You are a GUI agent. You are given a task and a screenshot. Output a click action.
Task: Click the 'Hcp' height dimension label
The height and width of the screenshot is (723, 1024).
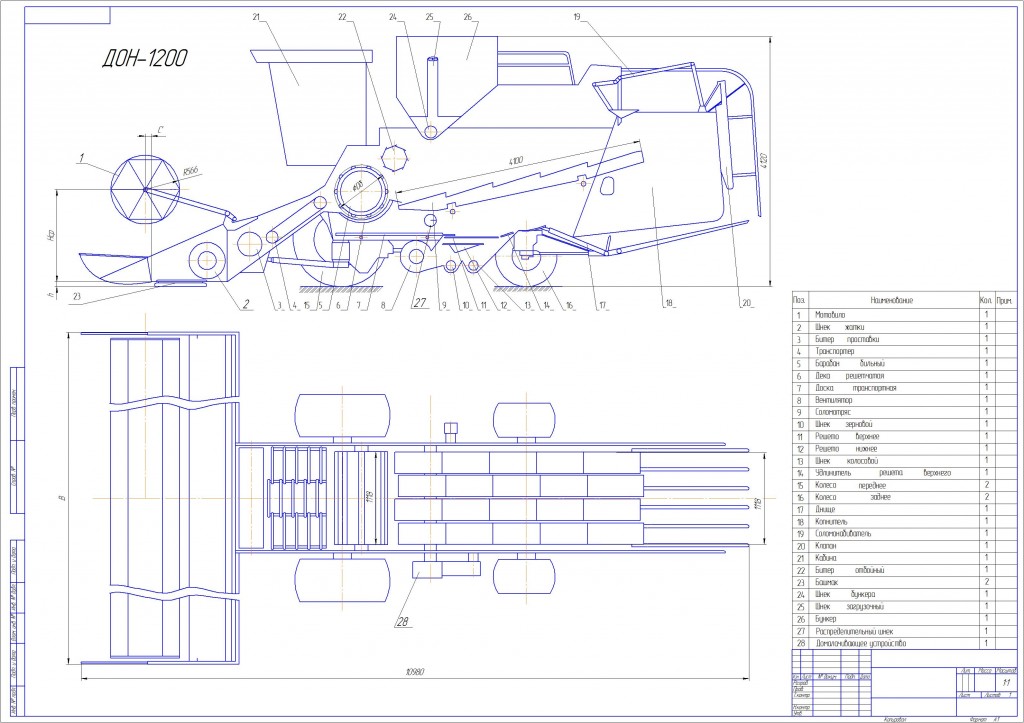pyautogui.click(x=50, y=235)
